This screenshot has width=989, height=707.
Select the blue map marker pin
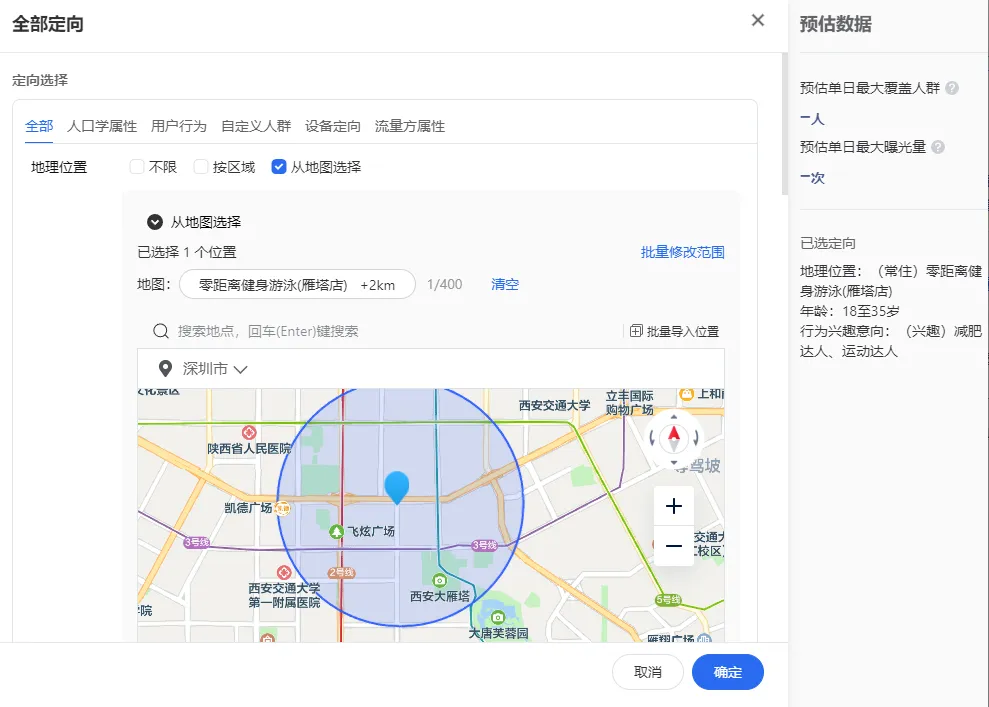click(x=396, y=487)
